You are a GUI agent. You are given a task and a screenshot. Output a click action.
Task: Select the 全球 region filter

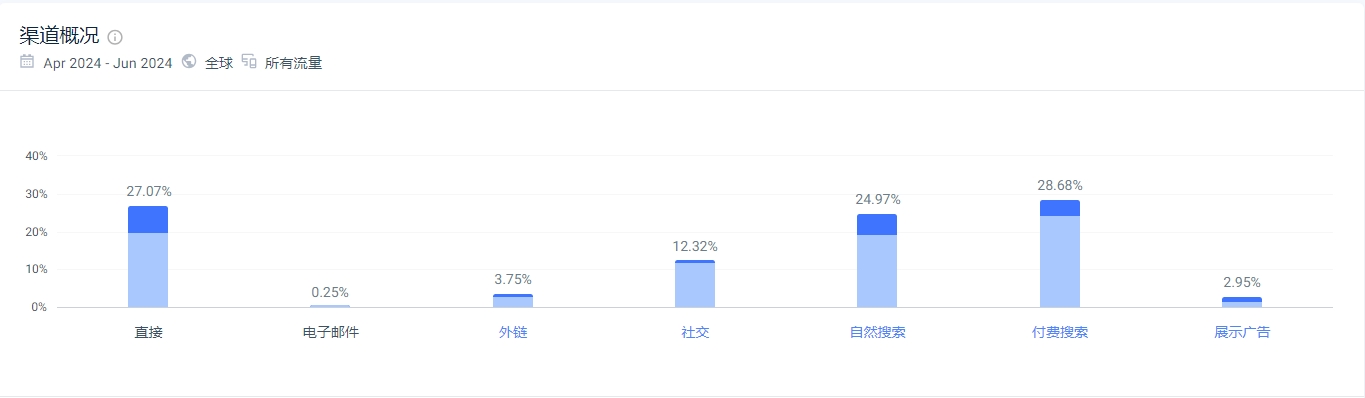pos(219,63)
